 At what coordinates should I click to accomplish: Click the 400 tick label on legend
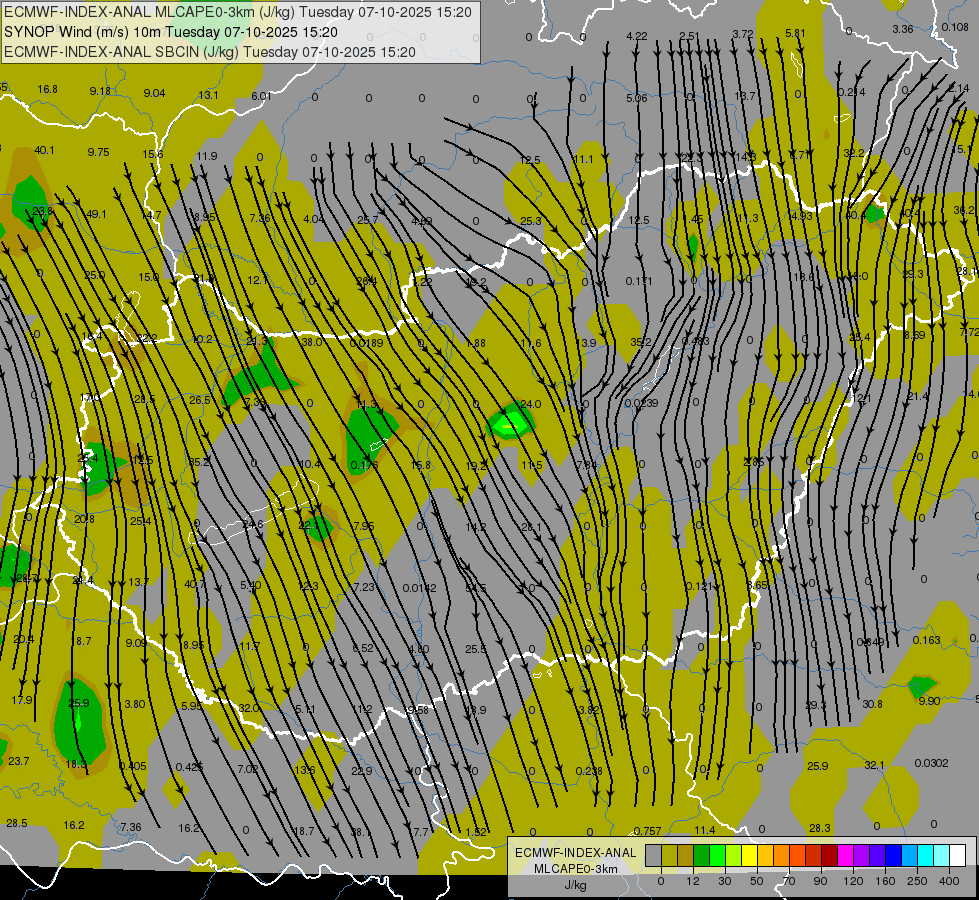[x=949, y=880]
